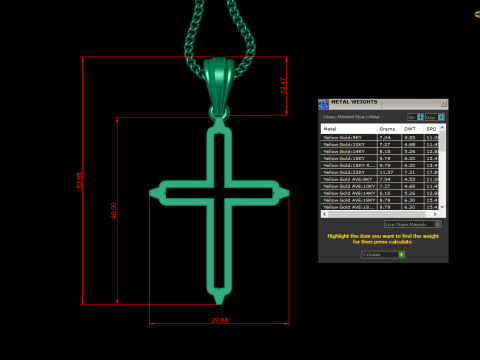This screenshot has height=360, width=480.
Task: Select the 29.84 width dimension label
Action: (219, 320)
